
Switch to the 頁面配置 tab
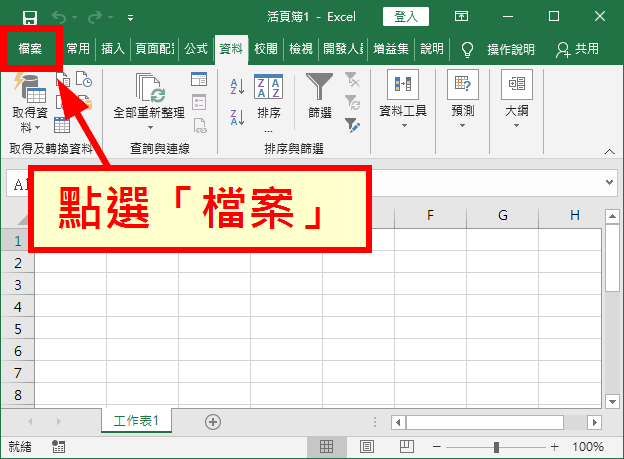(154, 49)
